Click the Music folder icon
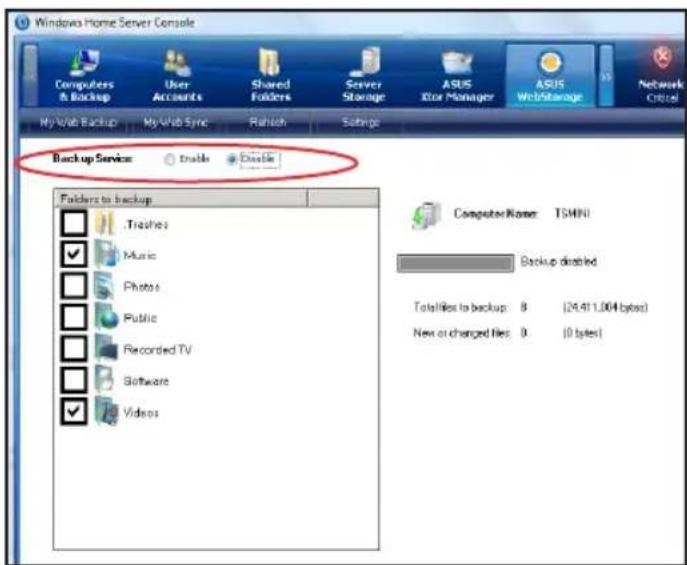The image size is (687, 565). (x=106, y=254)
